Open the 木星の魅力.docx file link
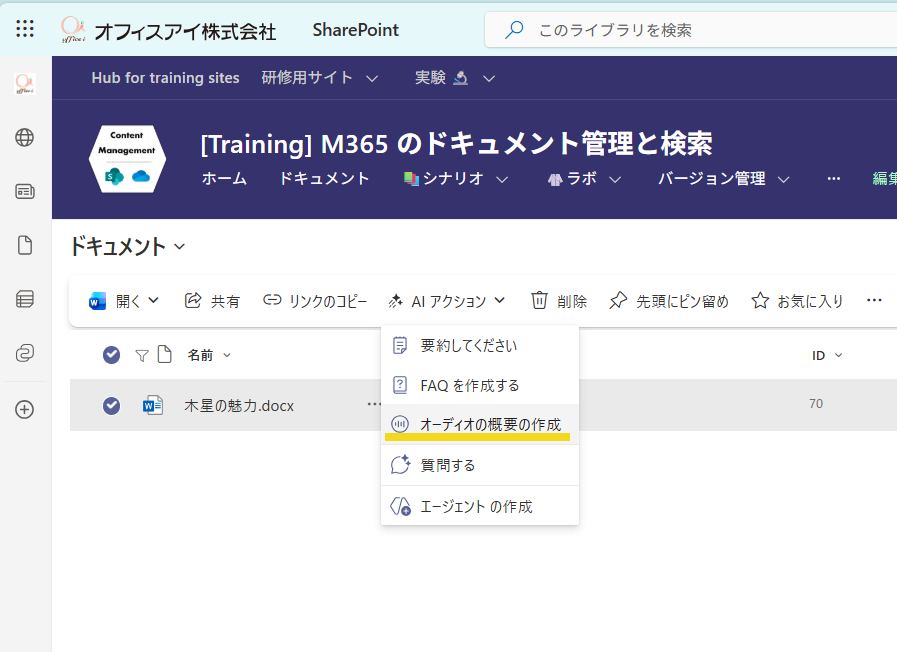 (x=239, y=406)
